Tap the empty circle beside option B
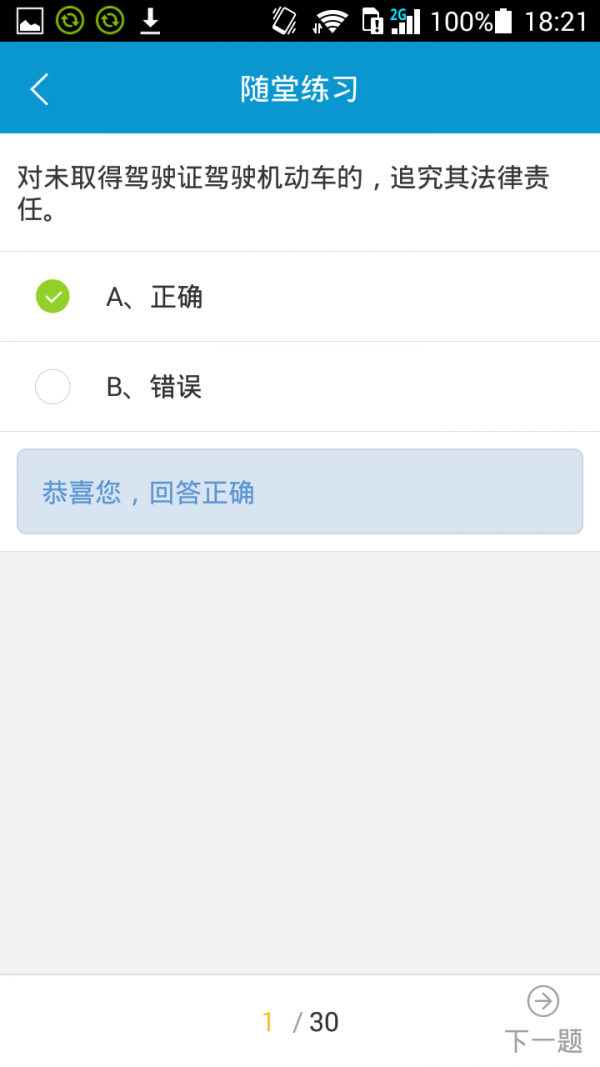 tap(52, 386)
